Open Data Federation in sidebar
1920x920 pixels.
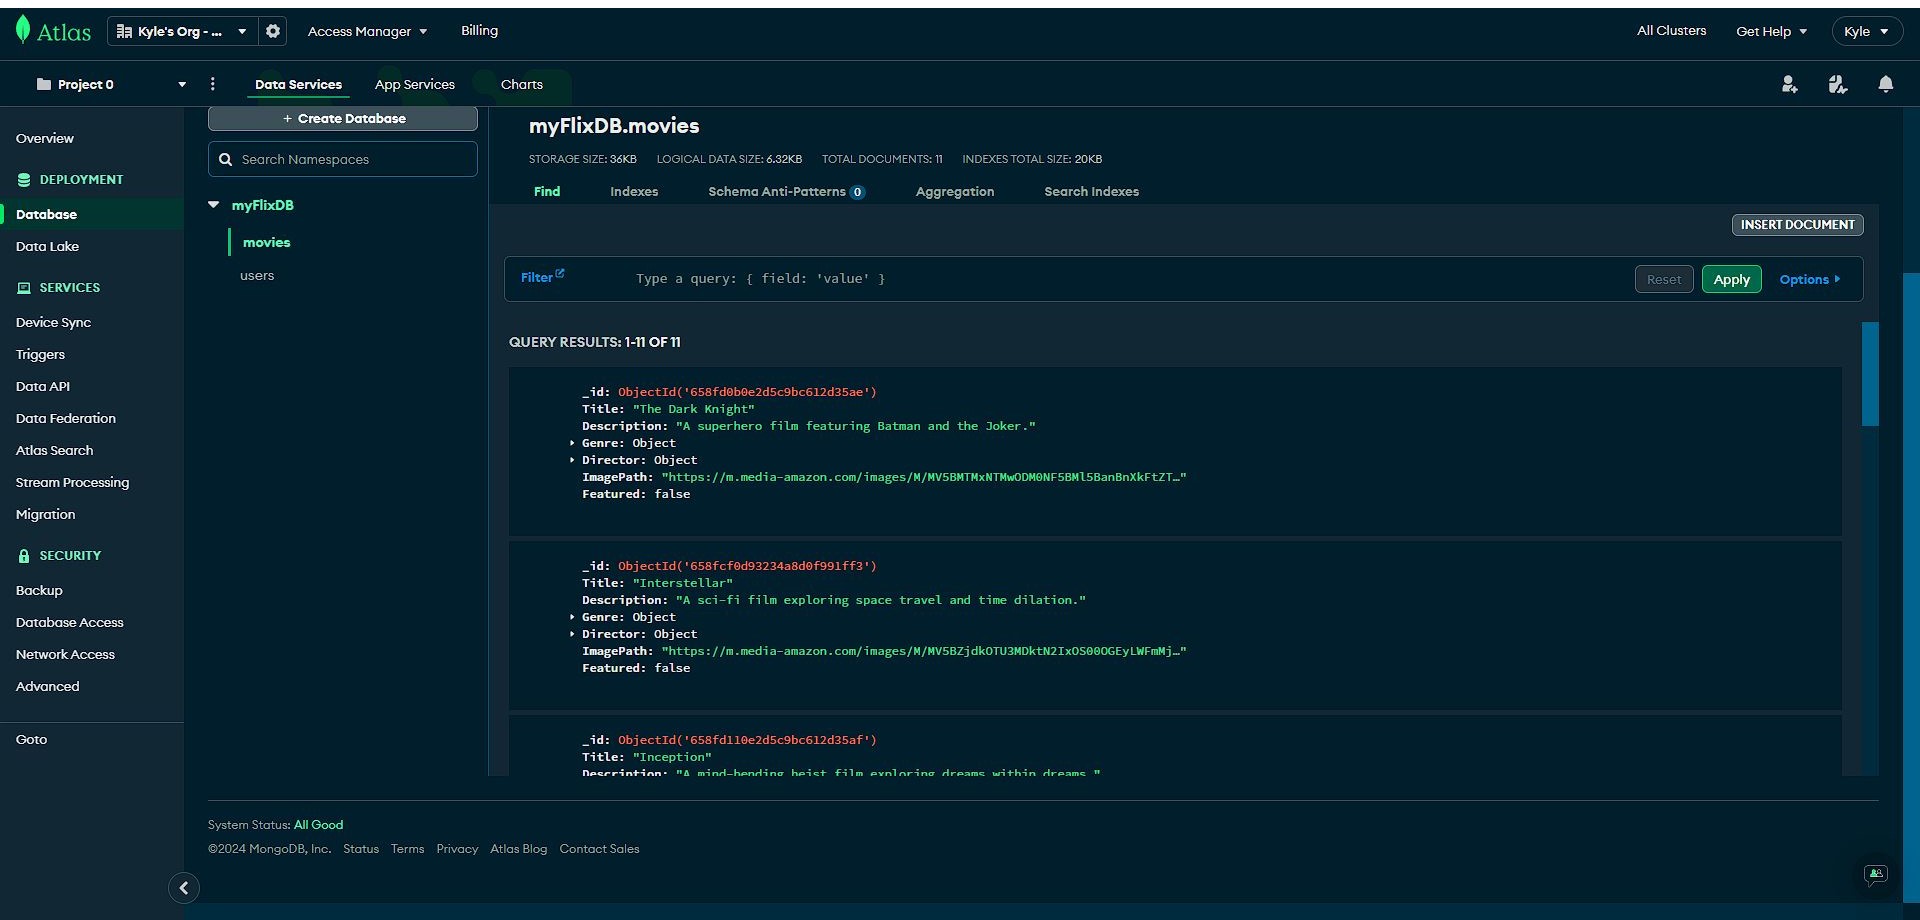tap(65, 418)
